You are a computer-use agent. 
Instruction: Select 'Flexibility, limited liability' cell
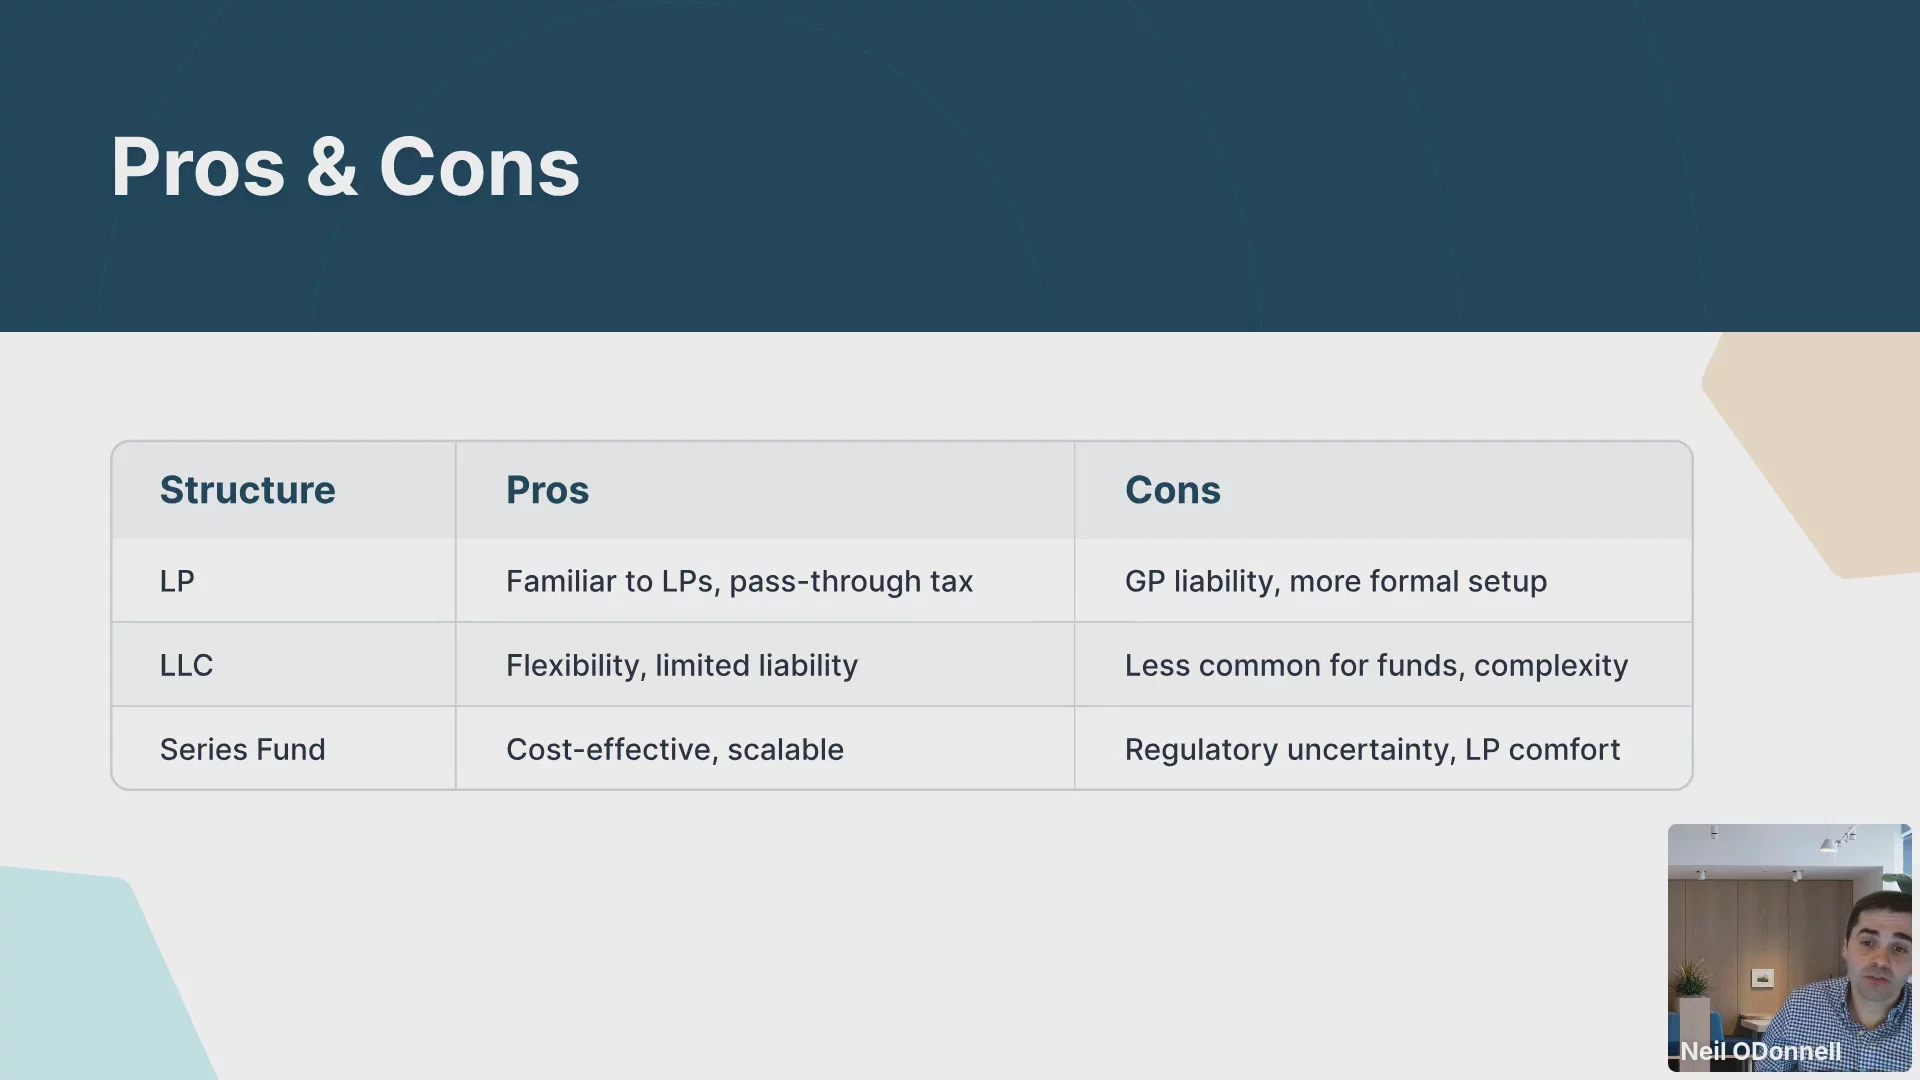(x=765, y=665)
